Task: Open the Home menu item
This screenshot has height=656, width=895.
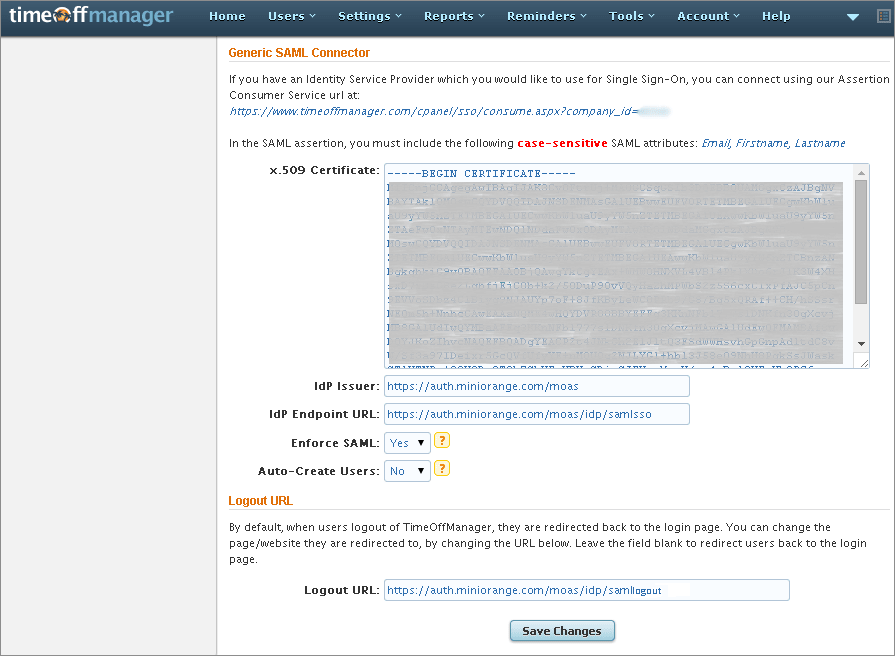Action: point(227,16)
